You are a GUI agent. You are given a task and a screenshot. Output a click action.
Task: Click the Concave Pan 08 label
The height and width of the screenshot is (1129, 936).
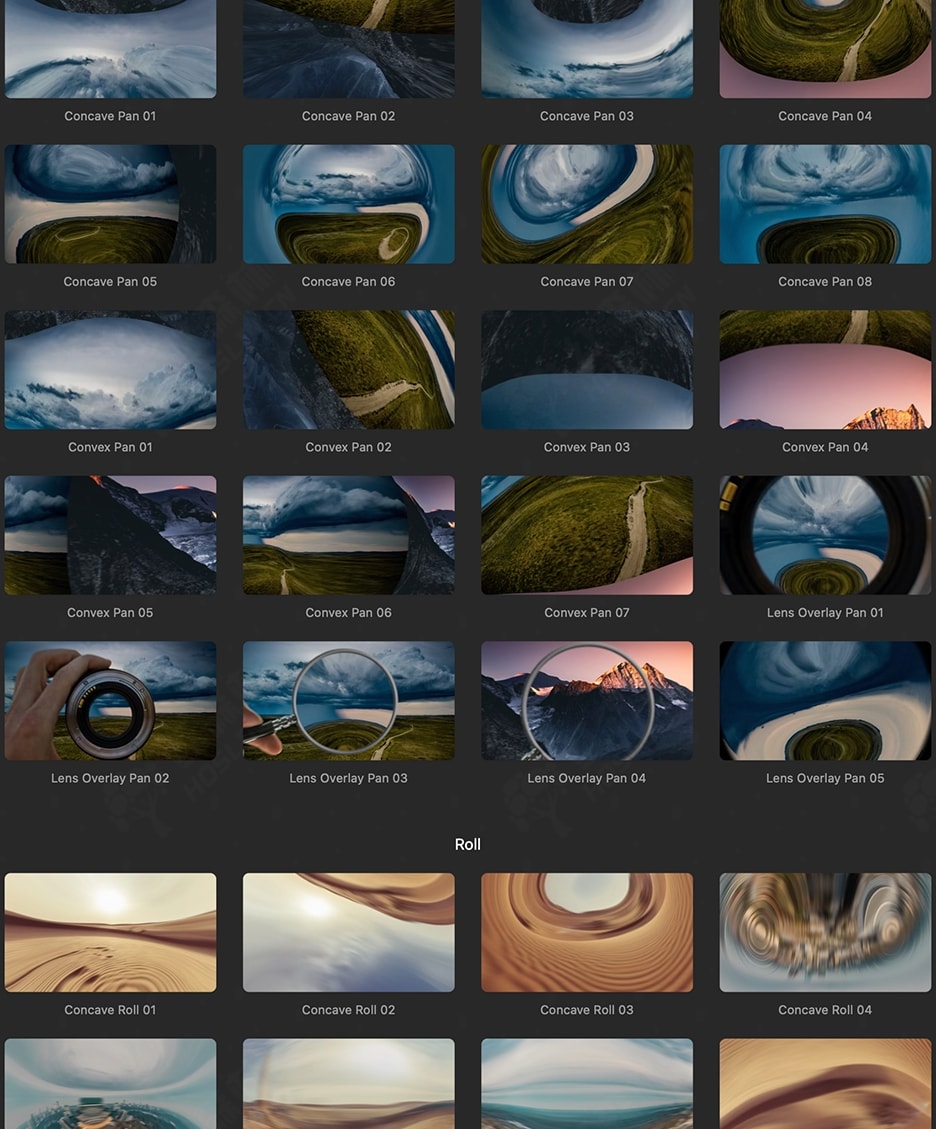825,282
